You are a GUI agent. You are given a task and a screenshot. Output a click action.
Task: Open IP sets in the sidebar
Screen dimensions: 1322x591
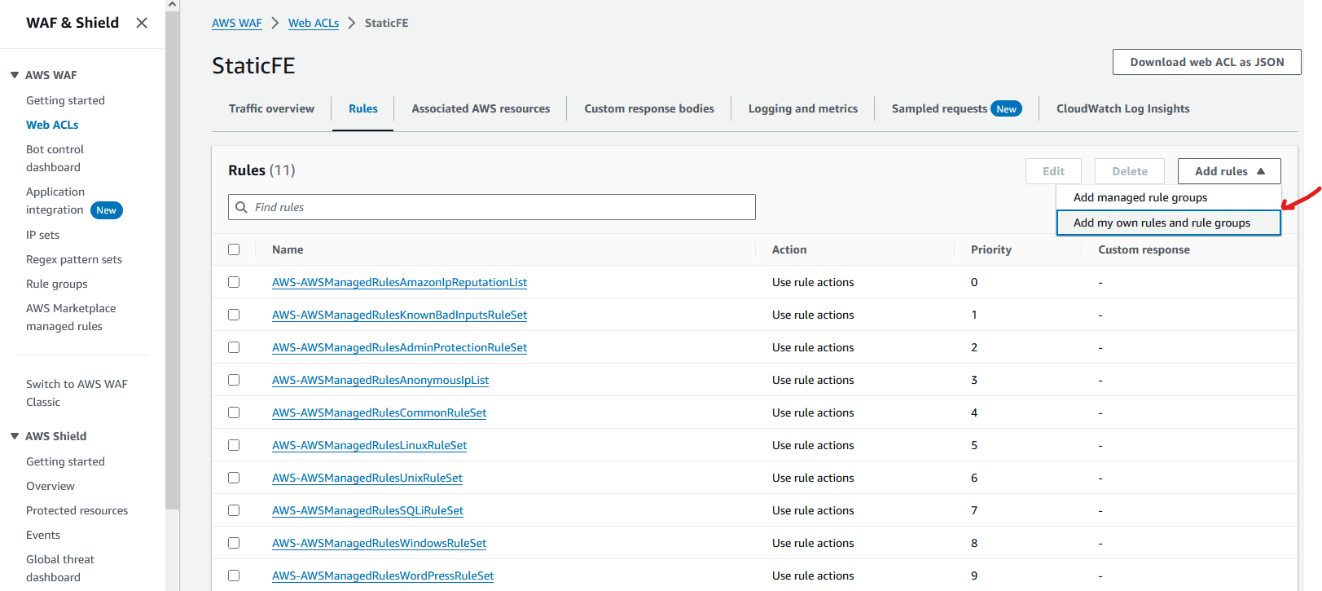pos(43,235)
